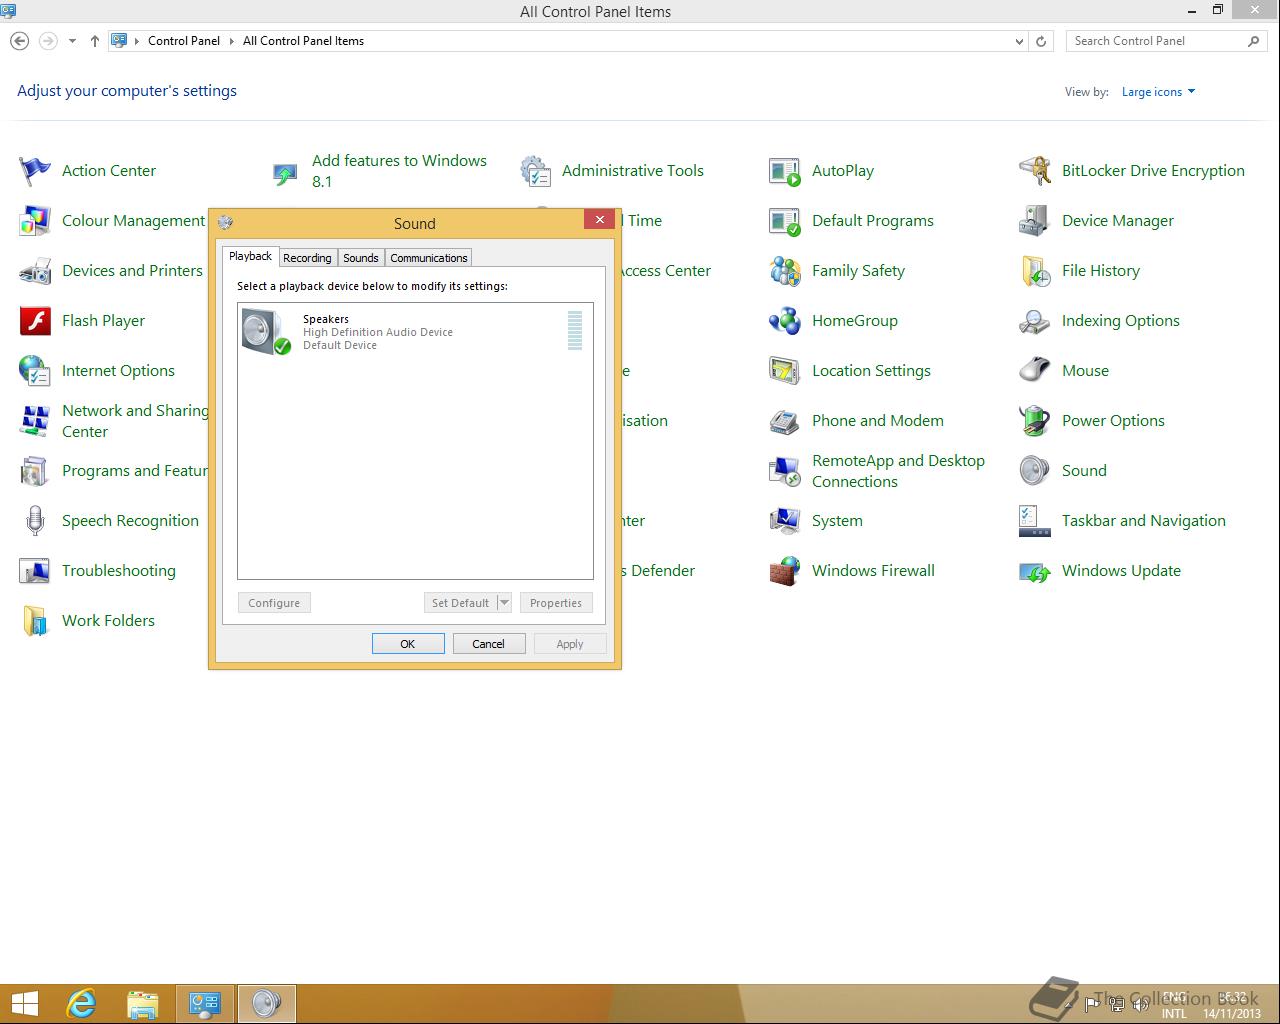Switch to the Communications tab
Viewport: 1280px width, 1024px height.
pyautogui.click(x=429, y=258)
